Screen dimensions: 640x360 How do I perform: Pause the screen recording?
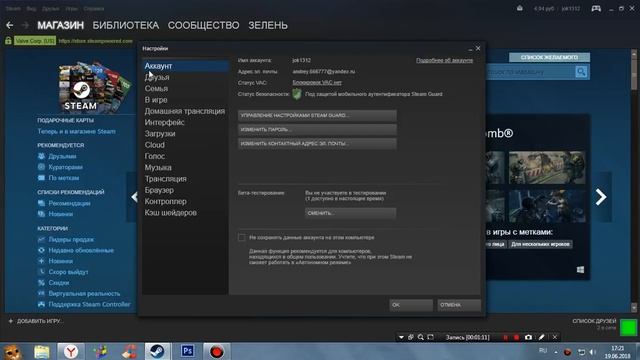(505, 337)
